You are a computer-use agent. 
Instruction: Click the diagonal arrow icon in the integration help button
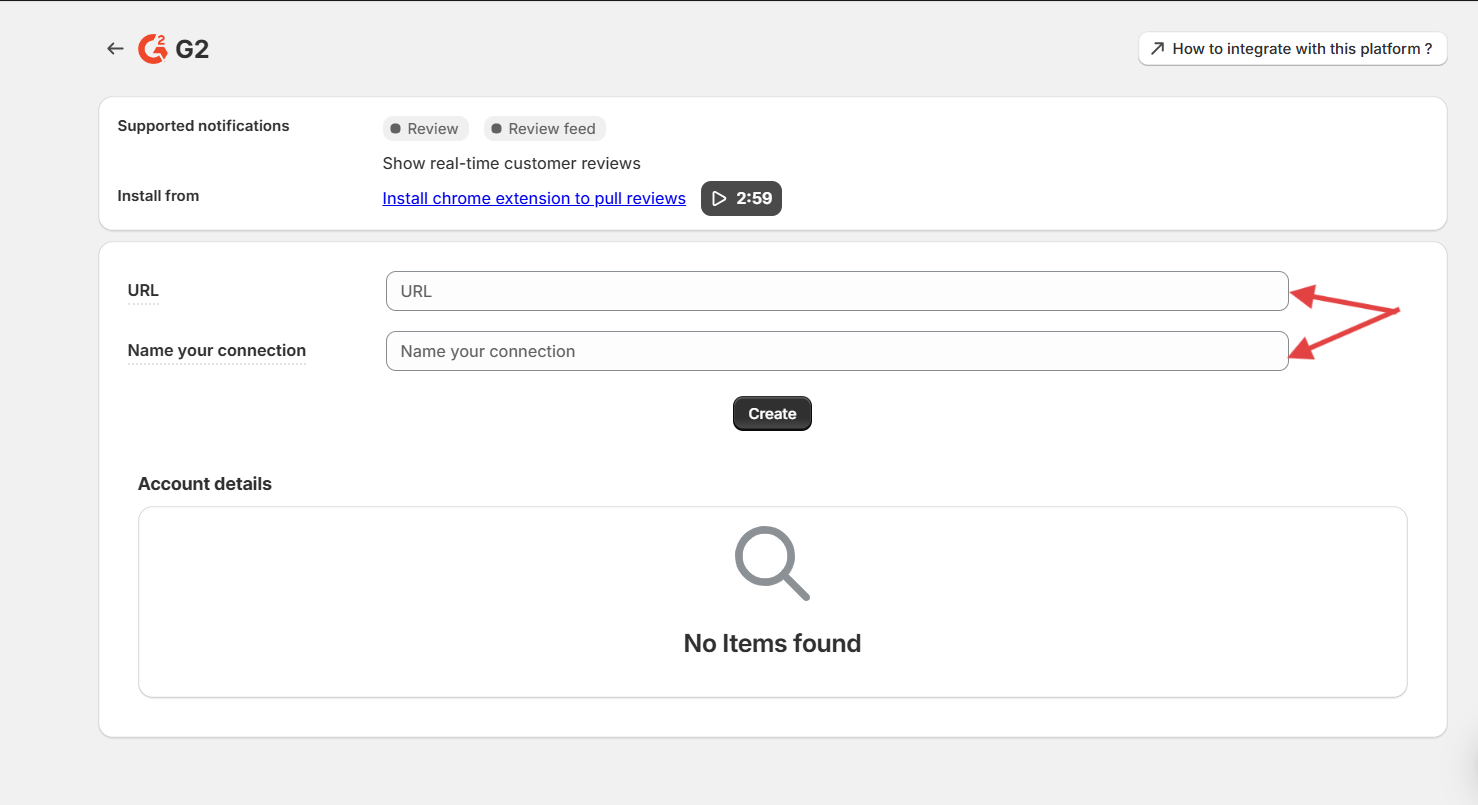(1157, 48)
